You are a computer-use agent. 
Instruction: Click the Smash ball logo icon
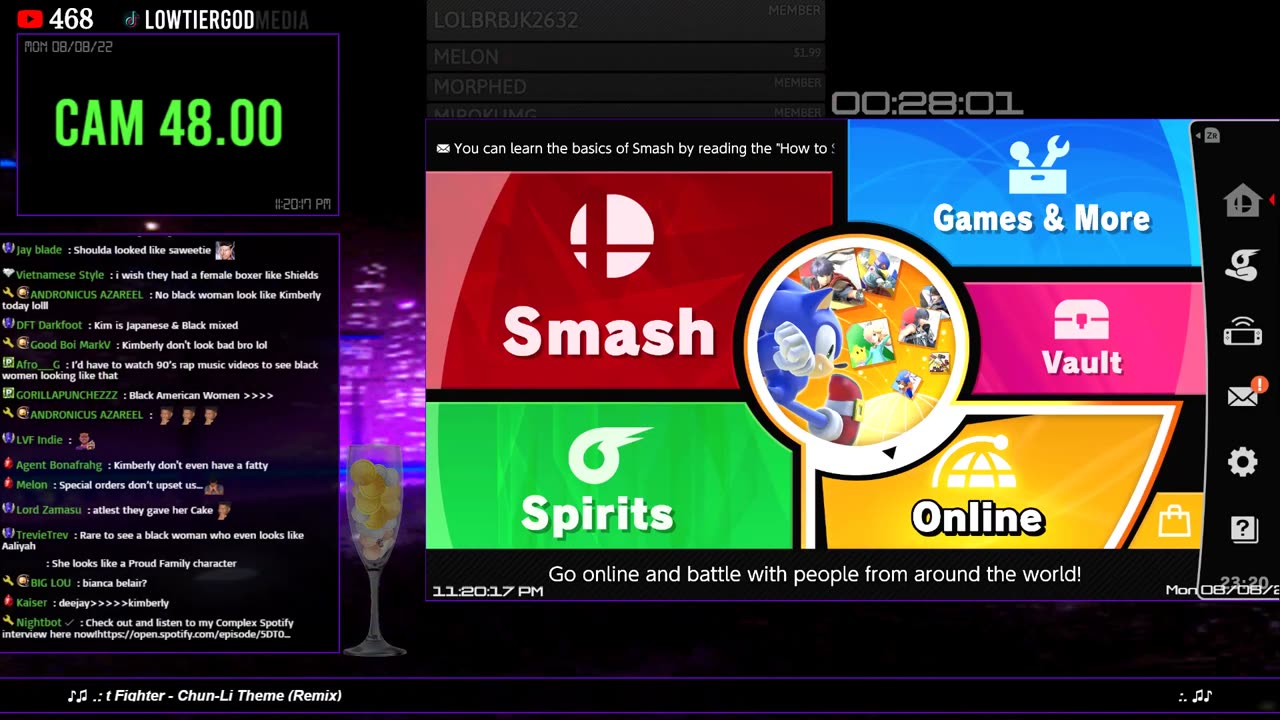(x=612, y=236)
